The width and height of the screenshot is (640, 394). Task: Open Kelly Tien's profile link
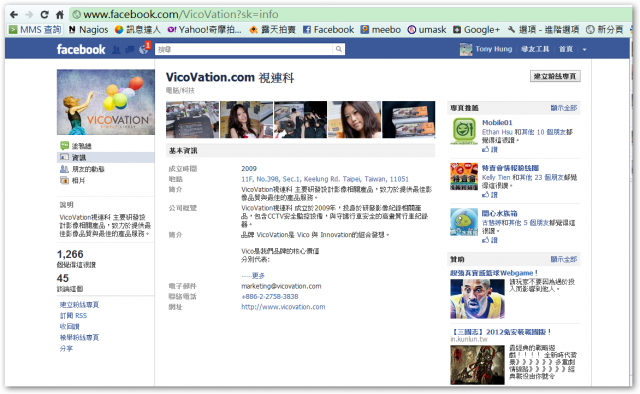coord(496,177)
